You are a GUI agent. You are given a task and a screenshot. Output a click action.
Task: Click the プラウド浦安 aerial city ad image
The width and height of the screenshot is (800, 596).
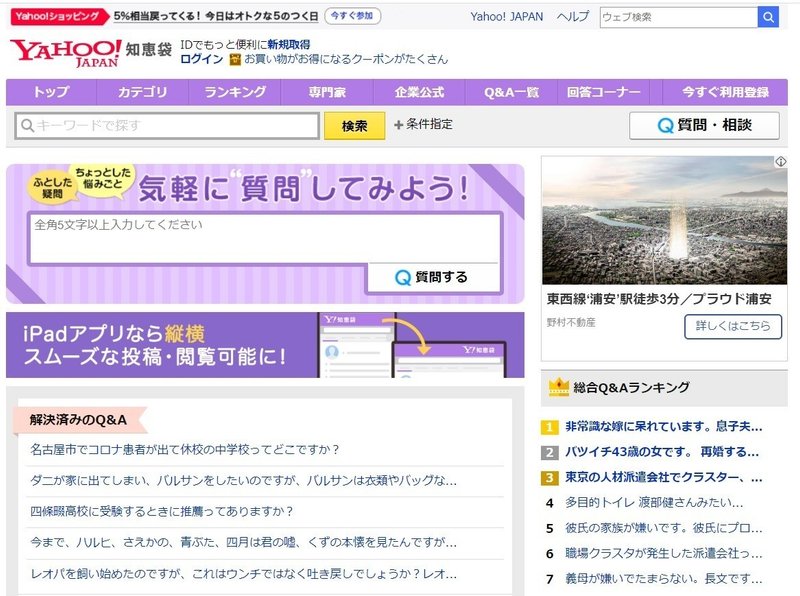point(664,220)
